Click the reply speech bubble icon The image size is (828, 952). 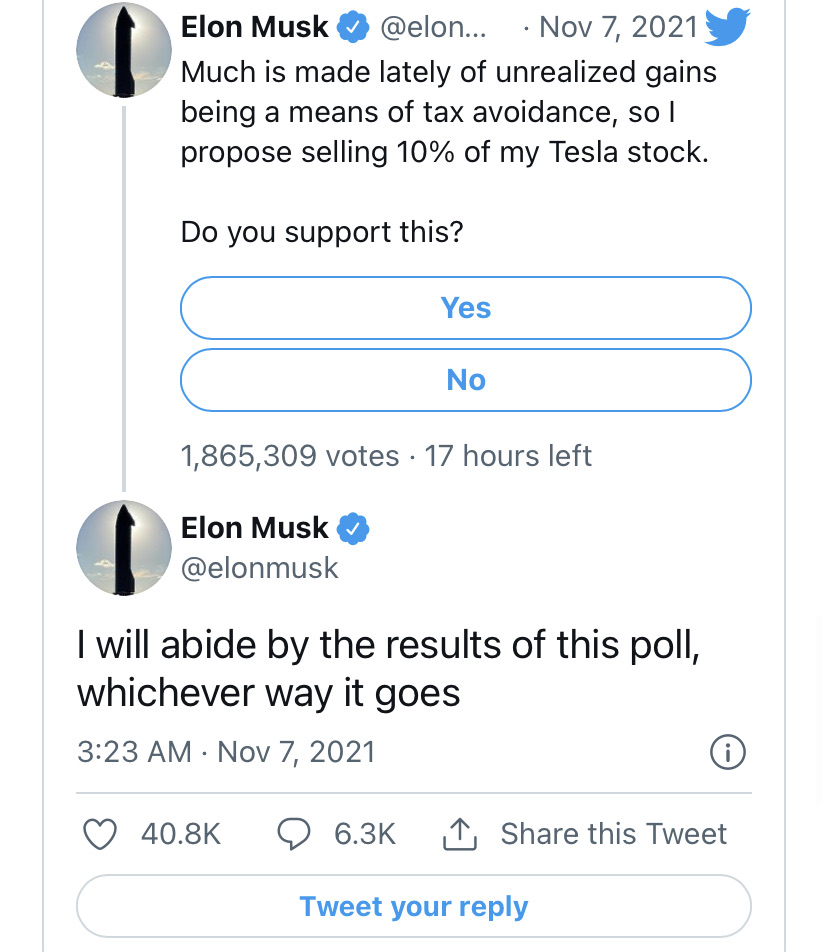tap(292, 833)
